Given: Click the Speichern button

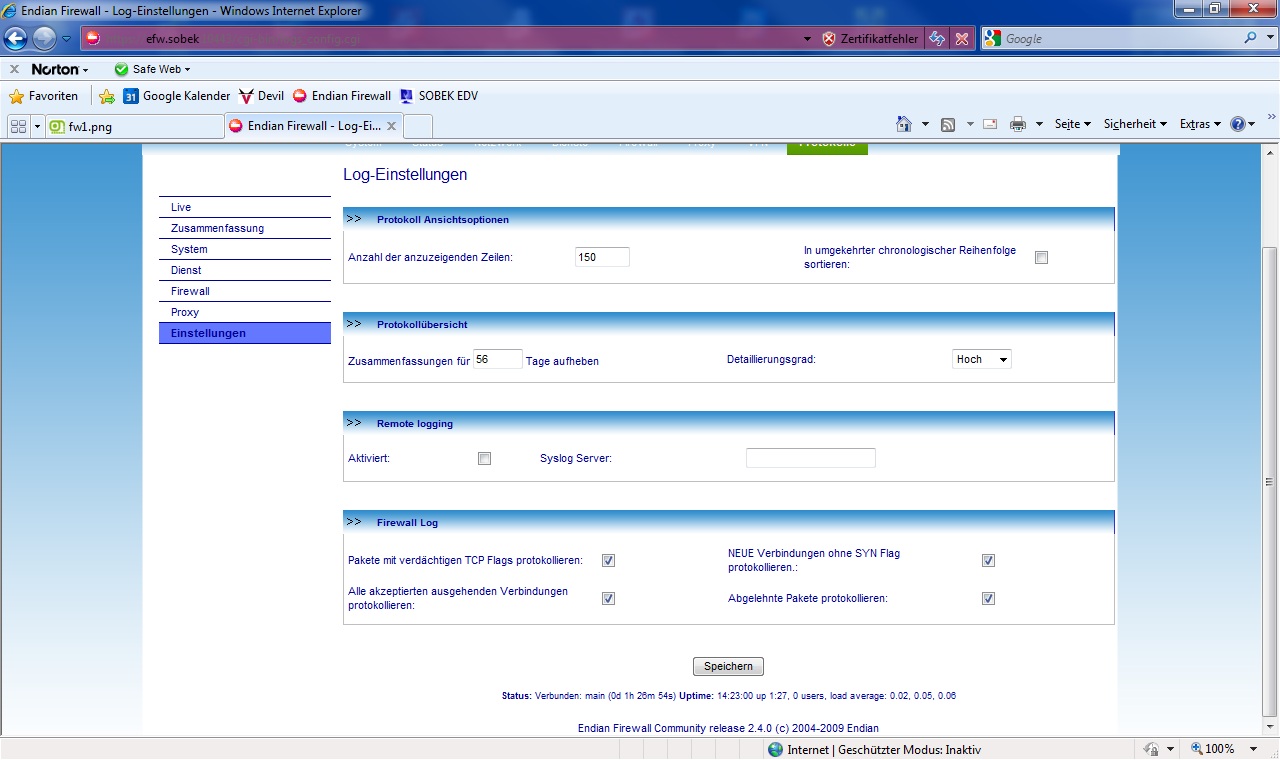Looking at the screenshot, I should coord(728,666).
